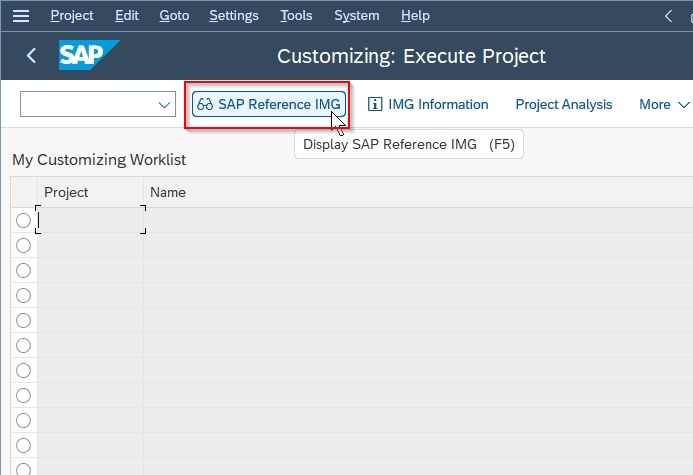Select the first row radio button
This screenshot has height=475, width=693.
tap(23, 220)
